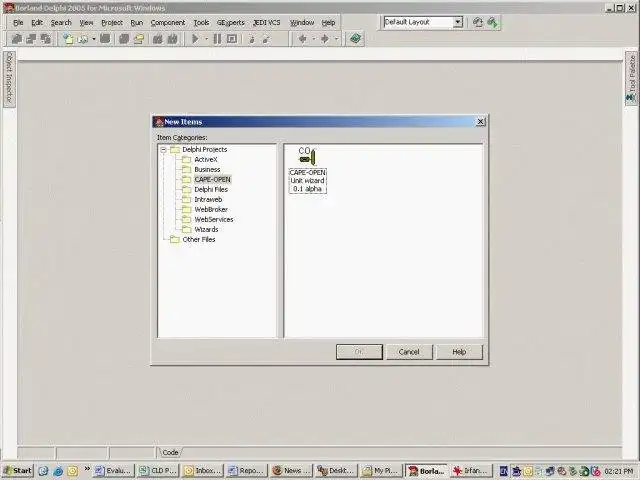
Task: Select the Delphi Projects folder
Action: [204, 150]
